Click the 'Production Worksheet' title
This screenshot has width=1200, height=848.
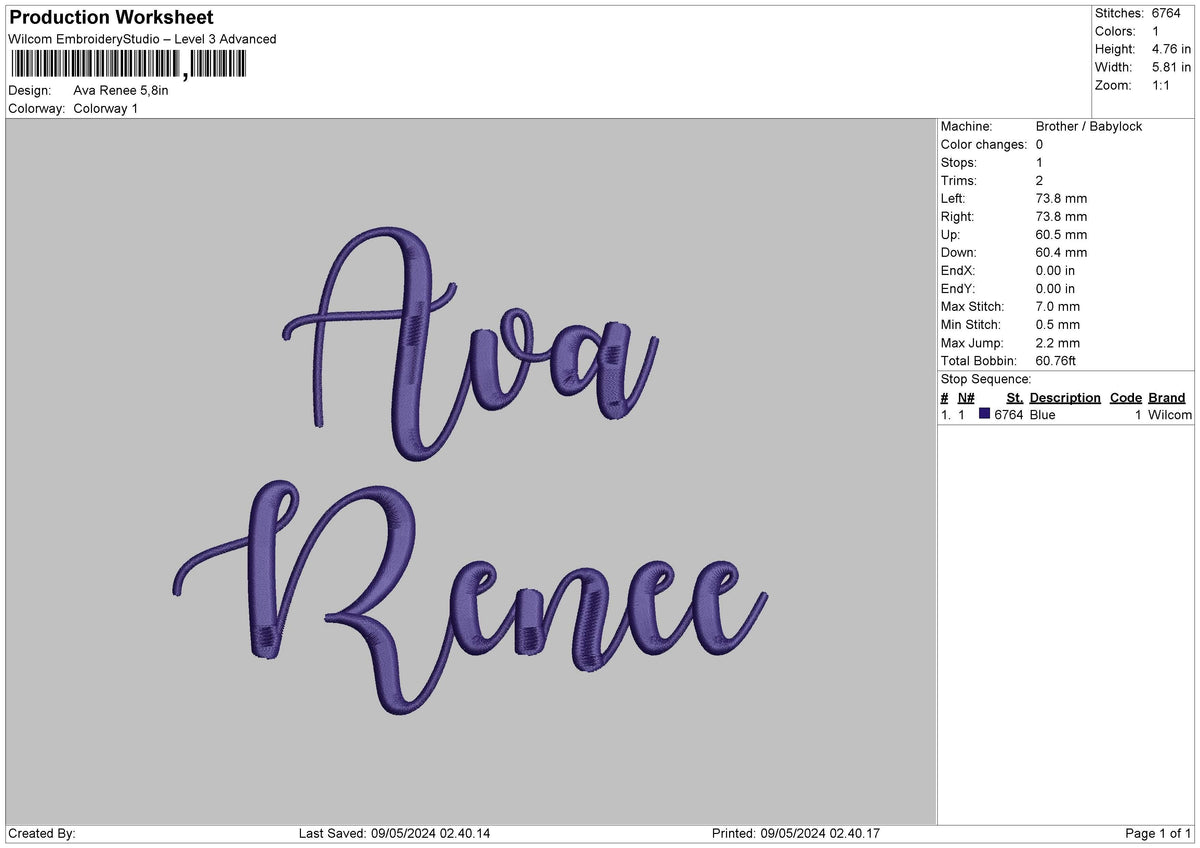(111, 18)
